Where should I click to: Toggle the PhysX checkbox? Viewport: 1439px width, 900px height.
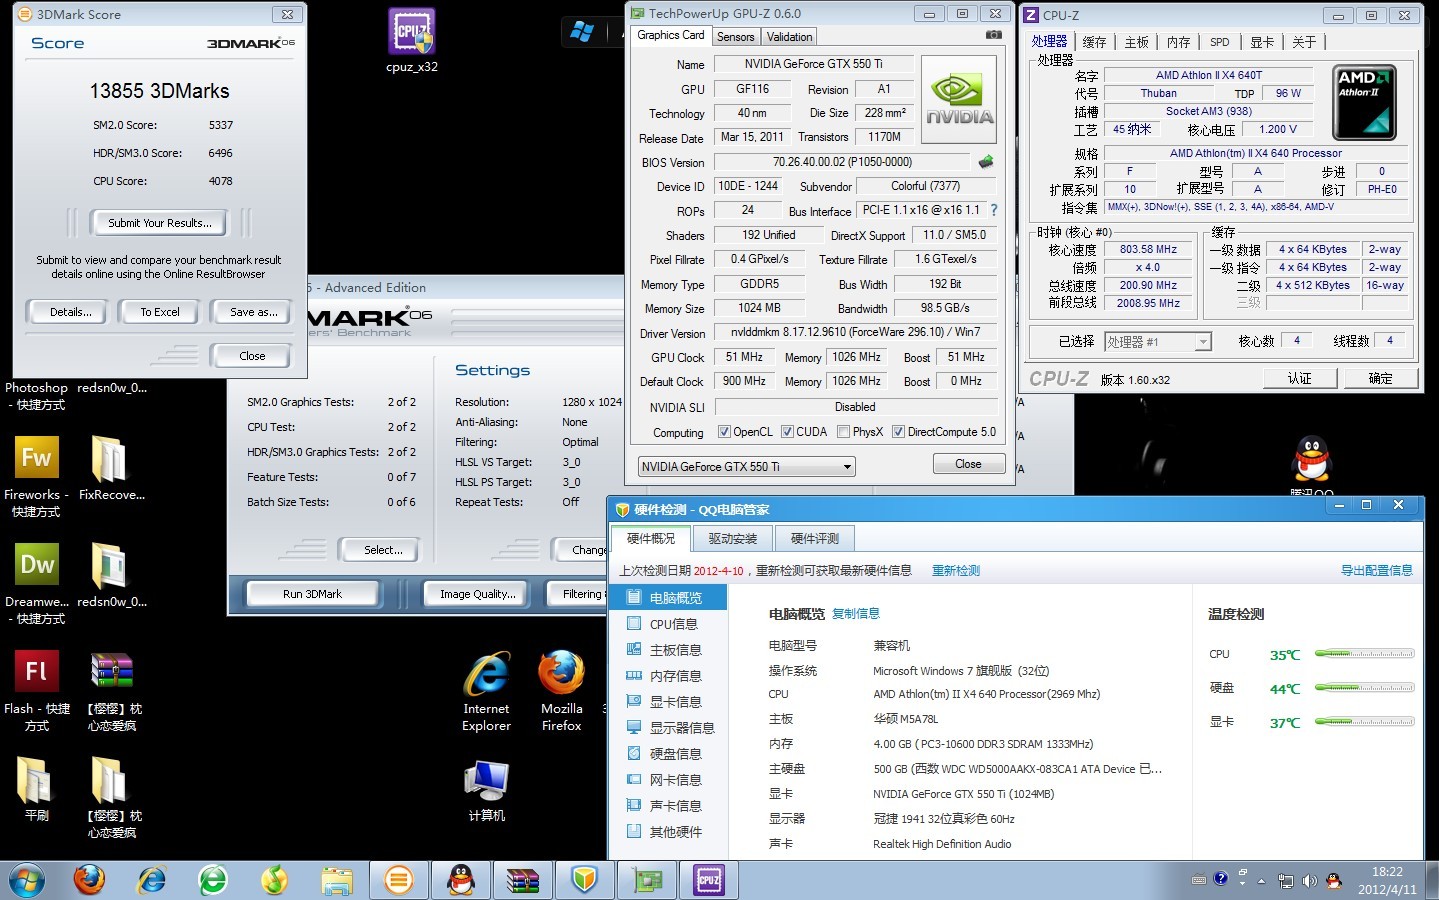pos(843,432)
